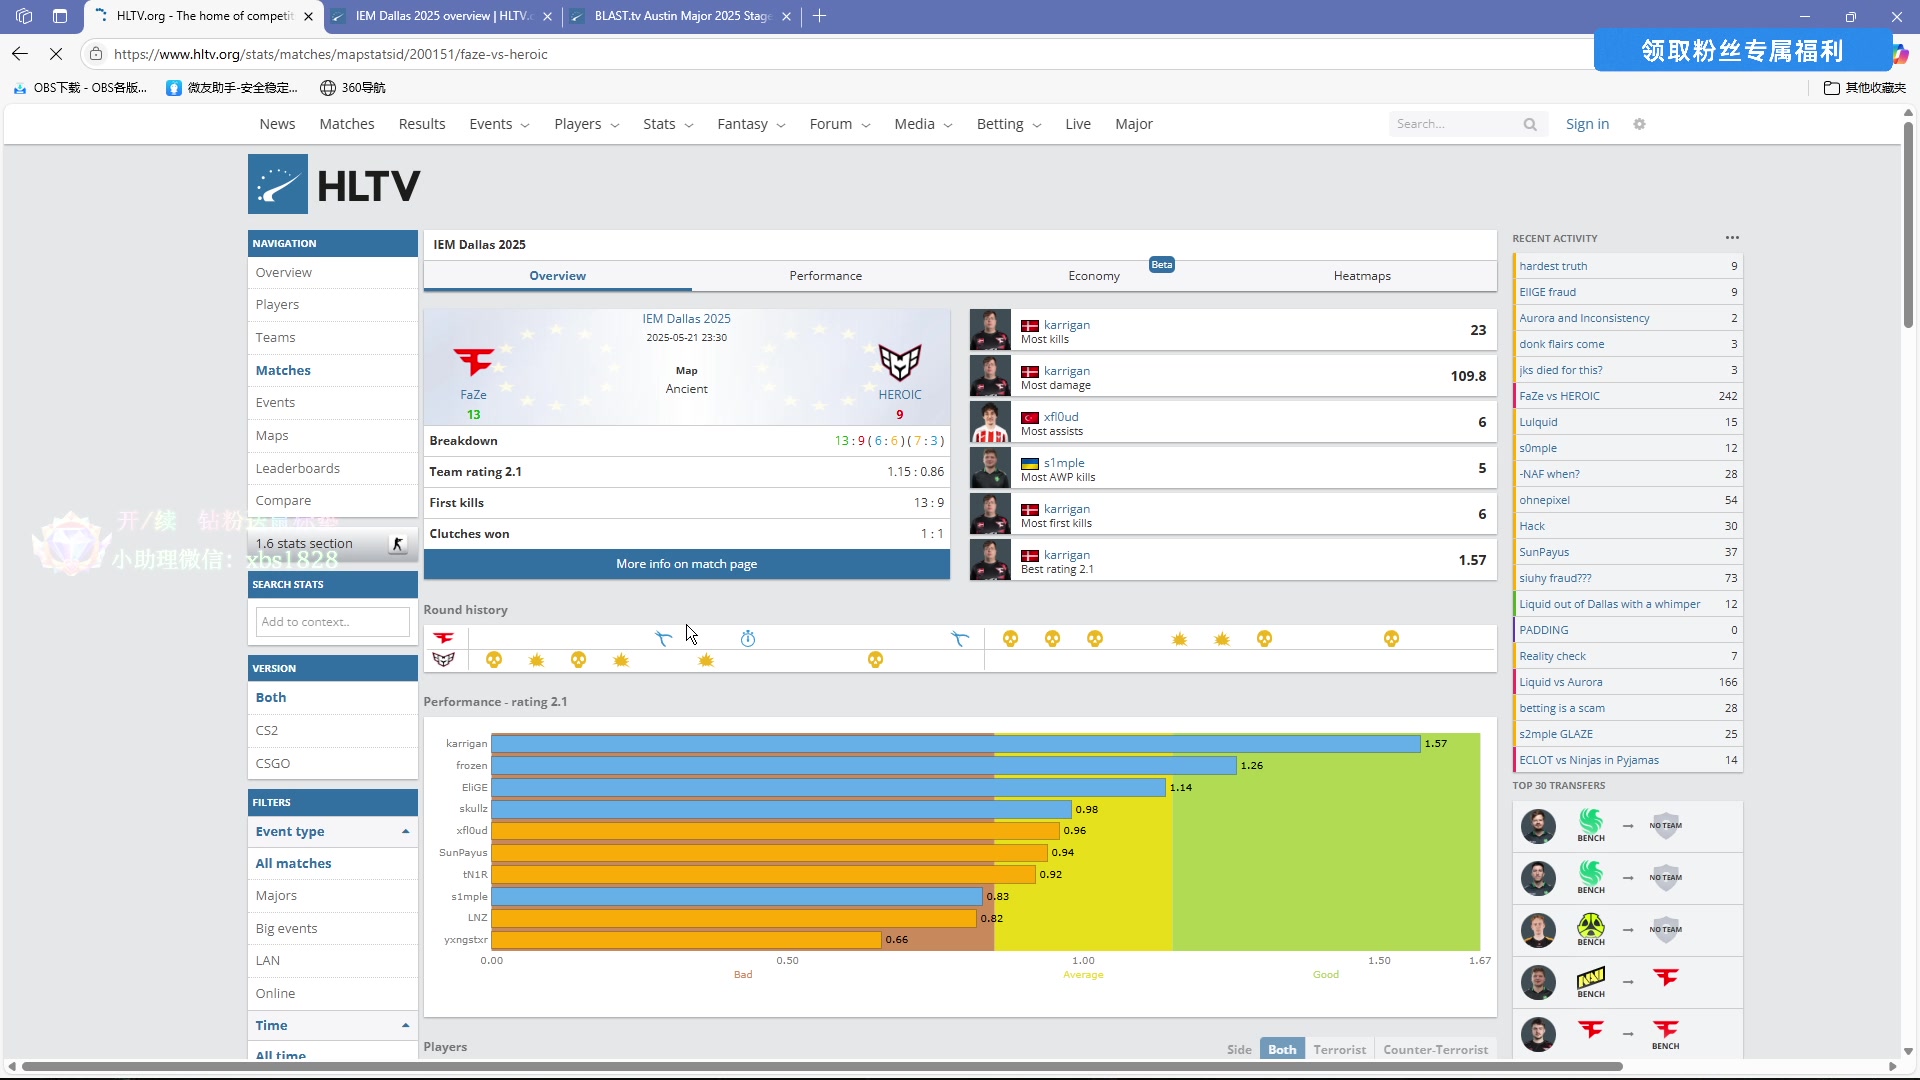The height and width of the screenshot is (1080, 1920).
Task: Open Recent Activity three-dots menu
Action: pyautogui.click(x=1732, y=238)
